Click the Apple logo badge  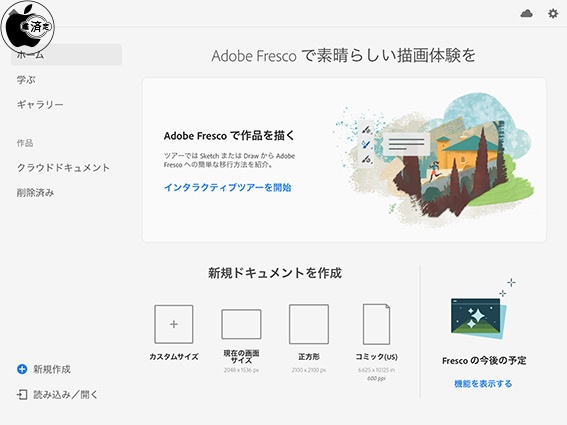(x=28, y=27)
